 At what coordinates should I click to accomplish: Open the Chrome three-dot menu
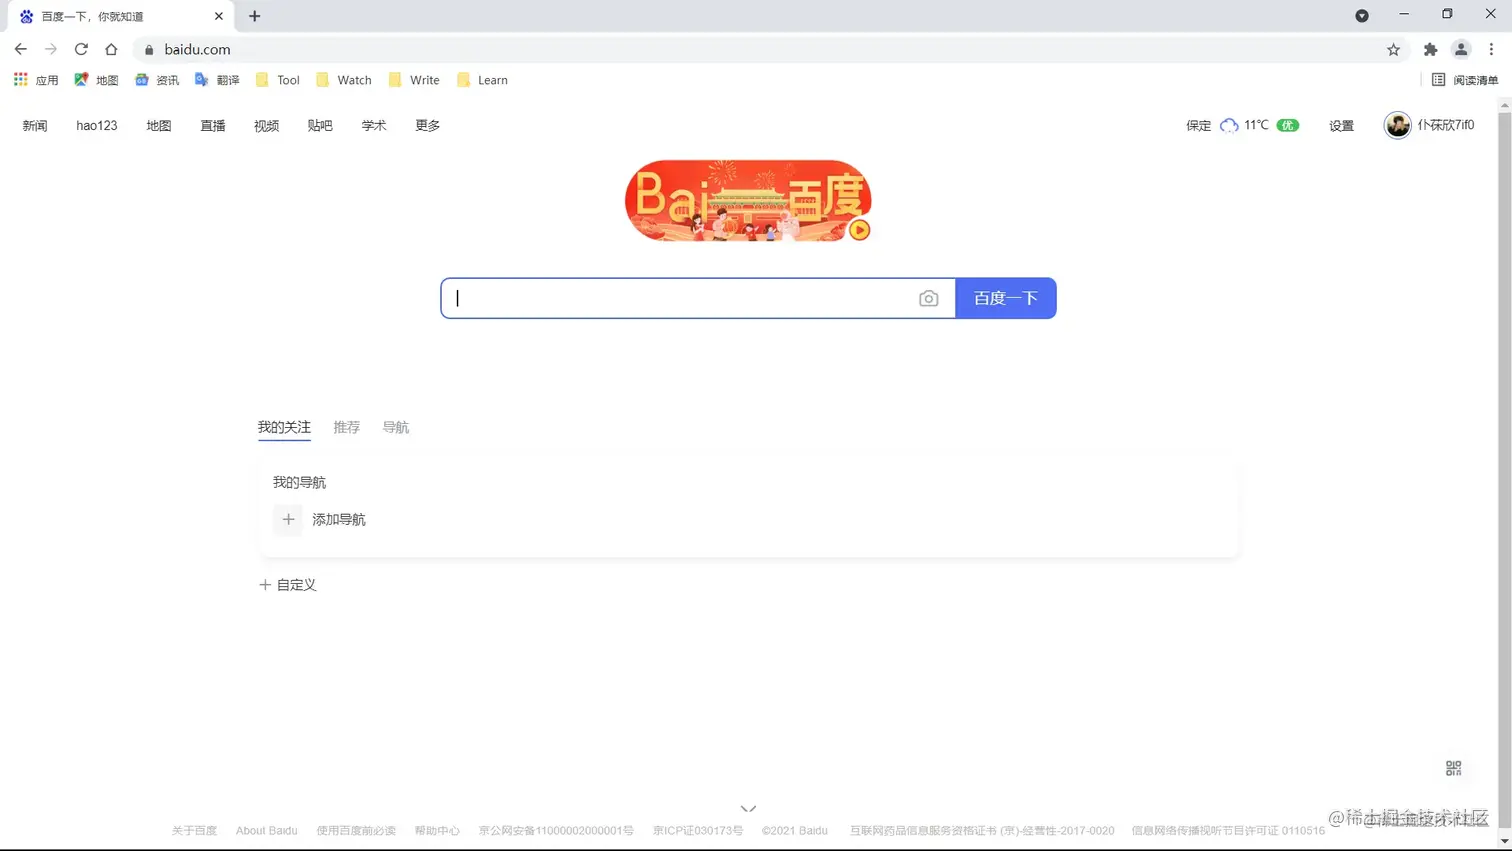point(1491,50)
